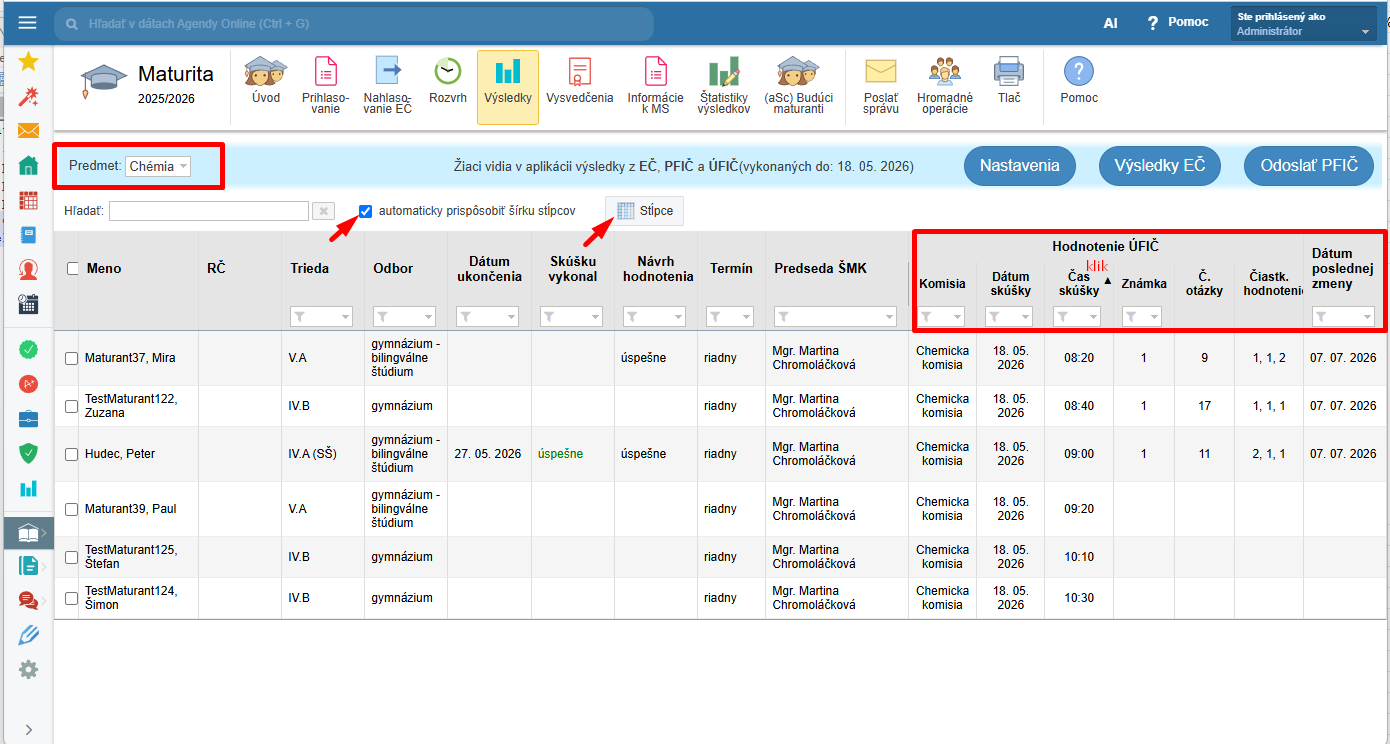Open the blue notebook sidebar icon
This screenshot has height=744, width=1390.
(28, 235)
